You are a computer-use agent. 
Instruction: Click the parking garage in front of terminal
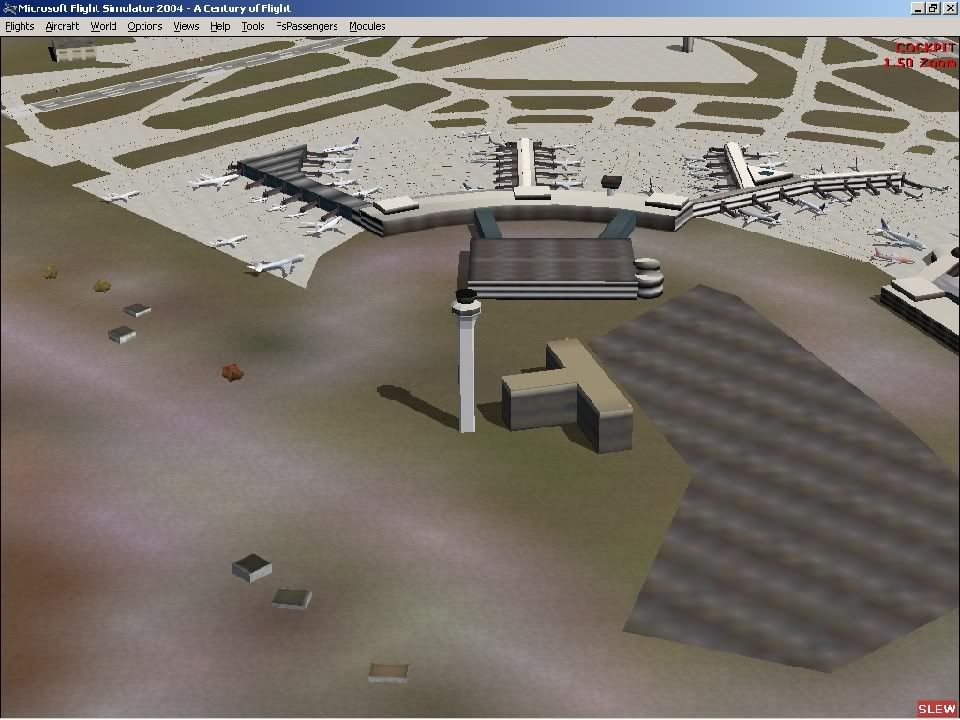(552, 266)
